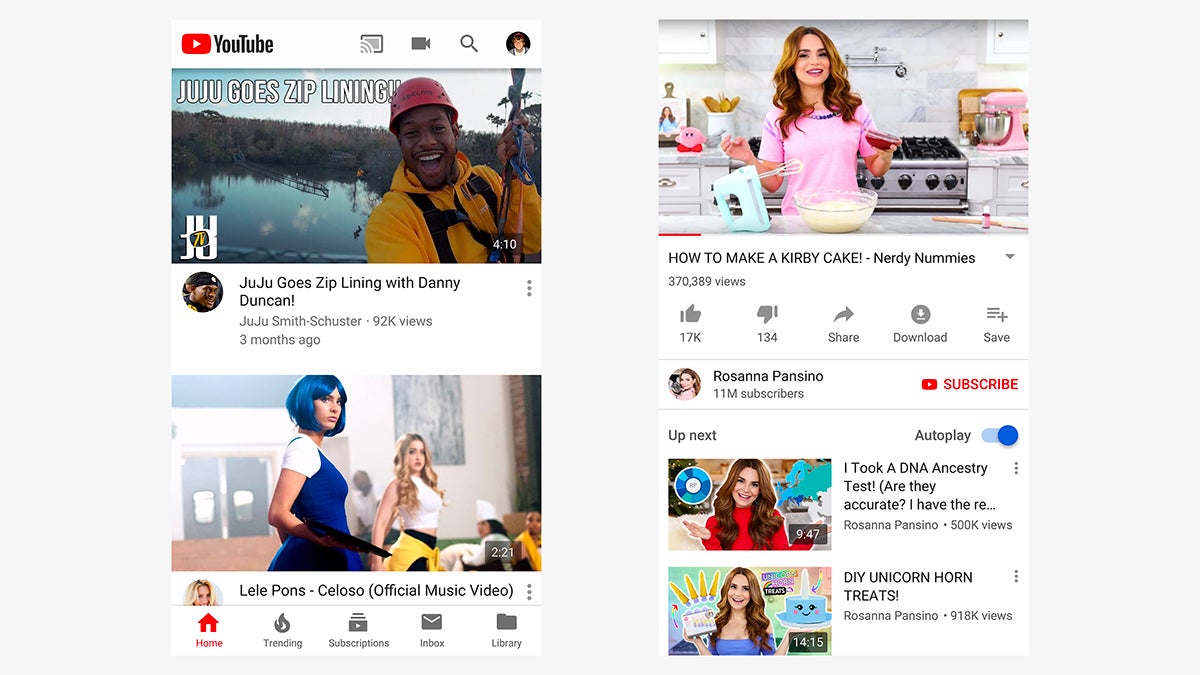Switch to the Trending tab
The height and width of the screenshot is (675, 1200).
pyautogui.click(x=282, y=630)
